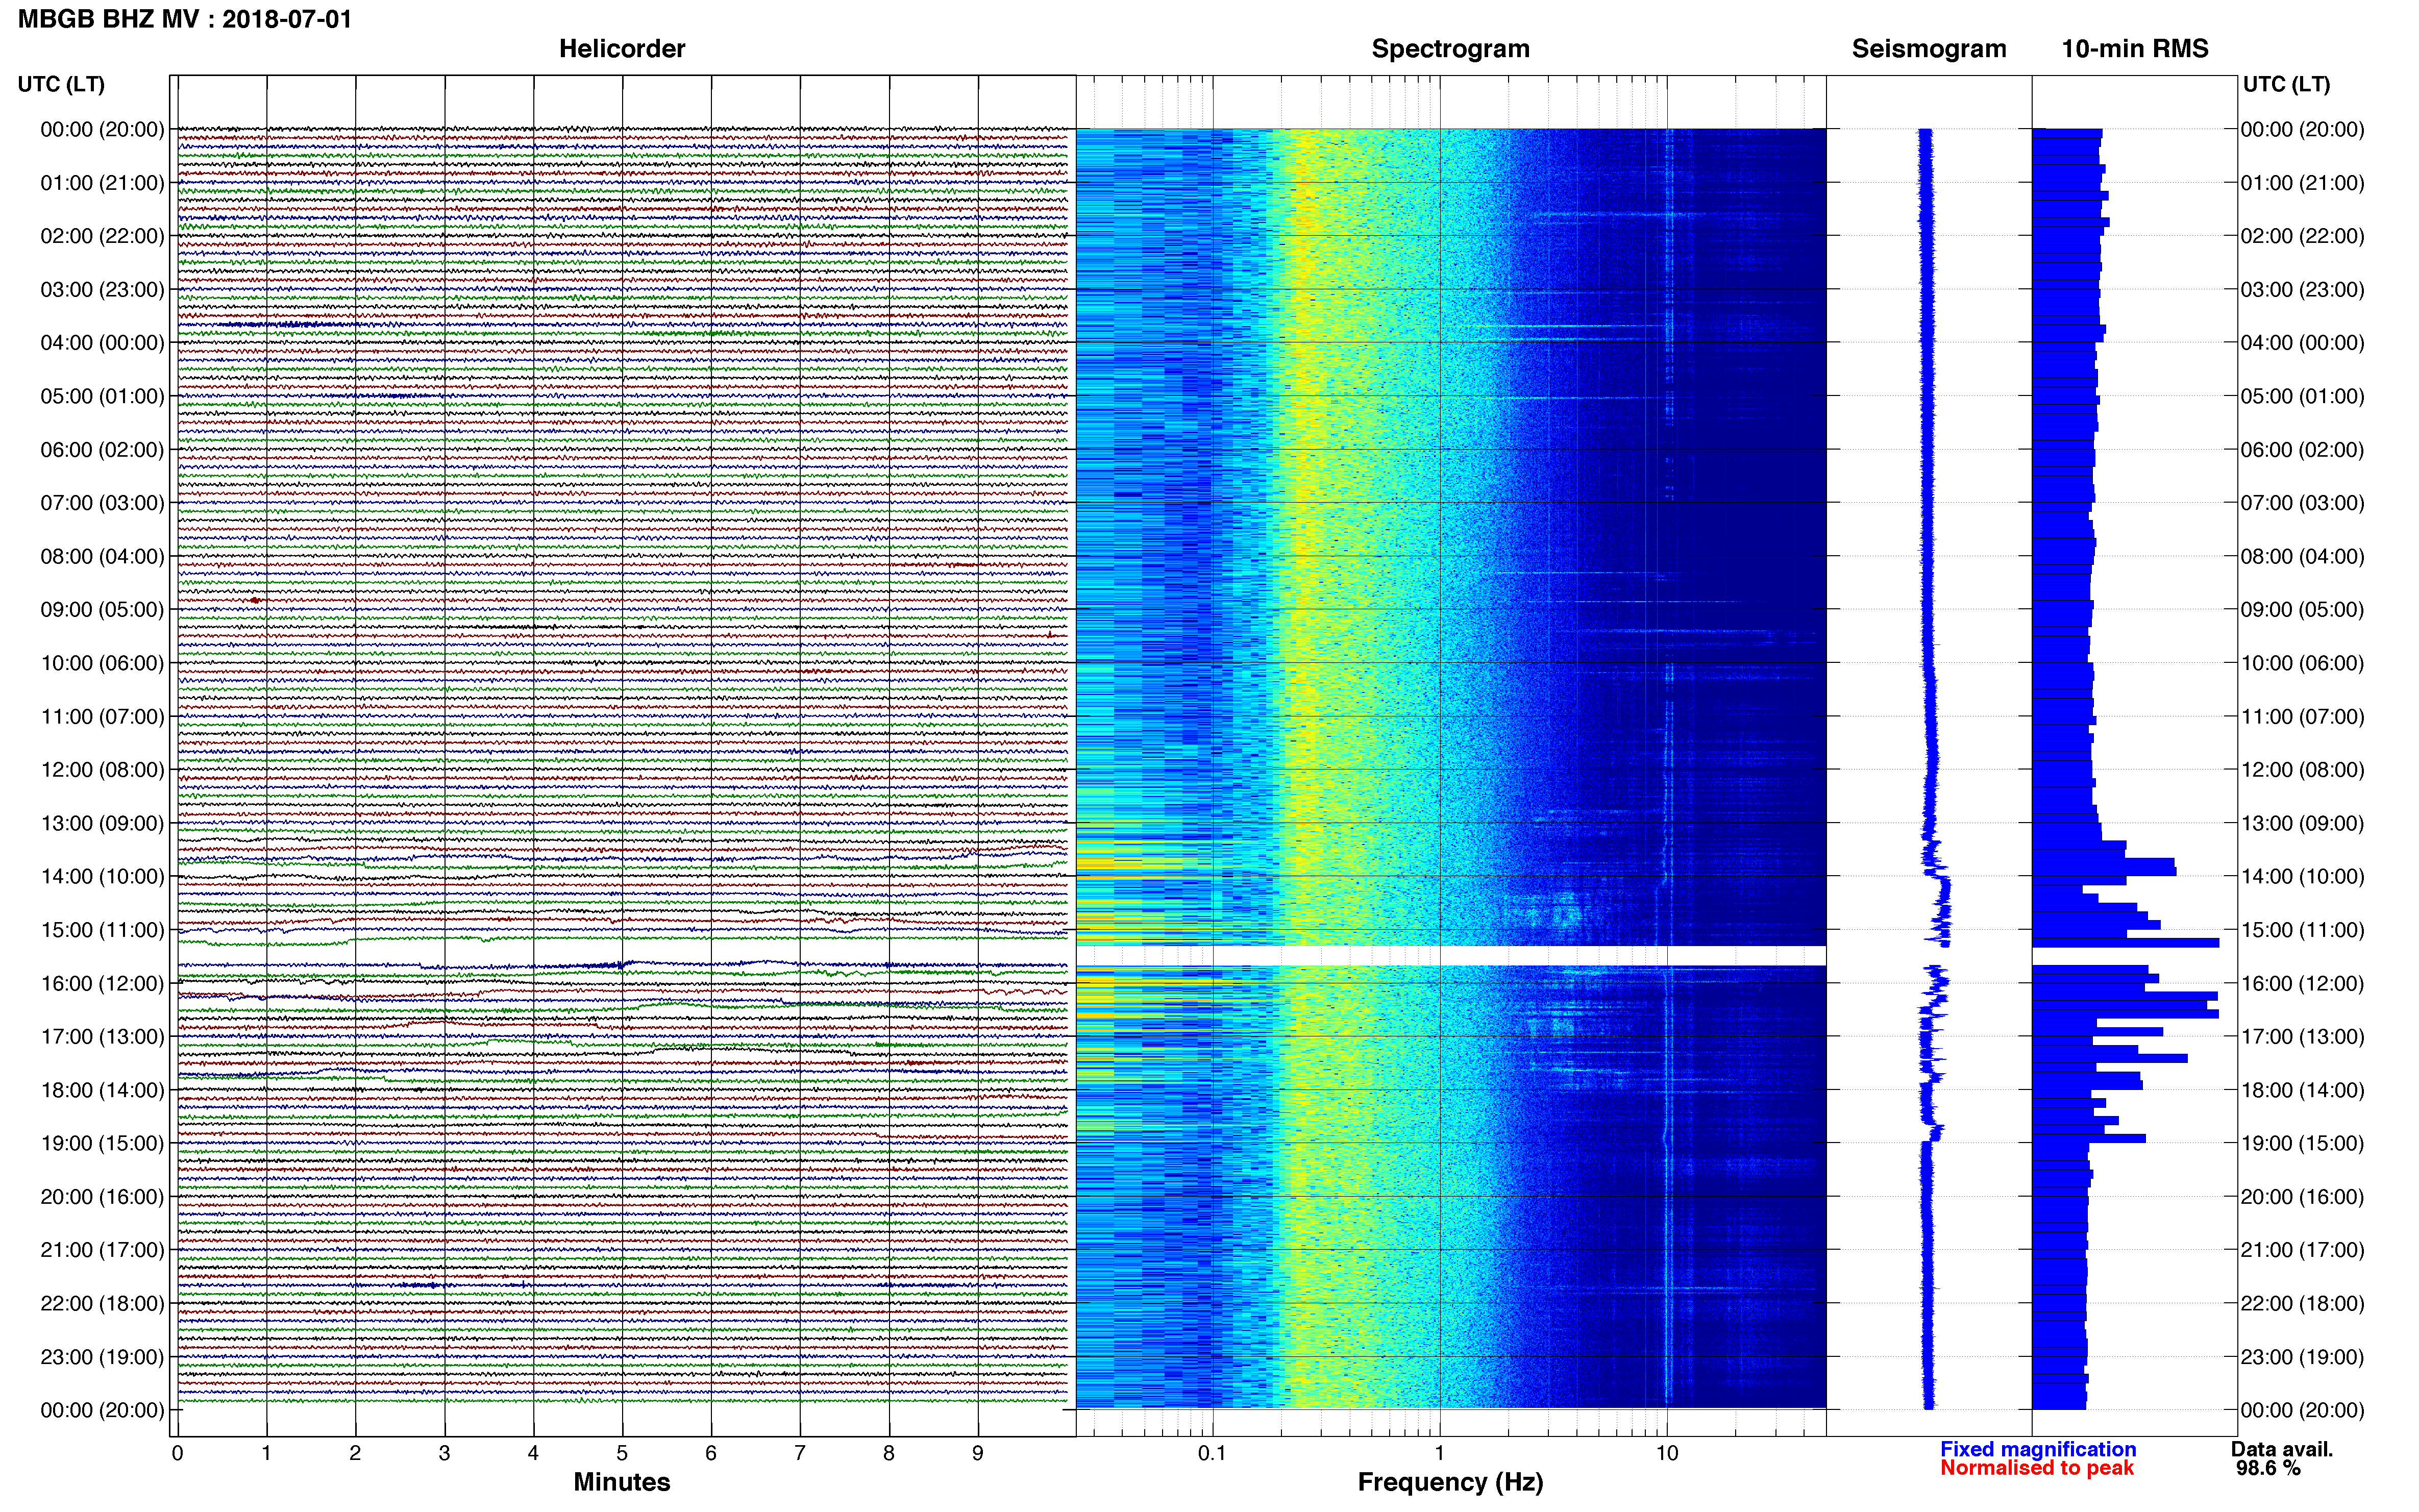2419x1512 pixels.
Task: Select the '10-min RMS' panel heading
Action: pyautogui.click(x=2135, y=49)
